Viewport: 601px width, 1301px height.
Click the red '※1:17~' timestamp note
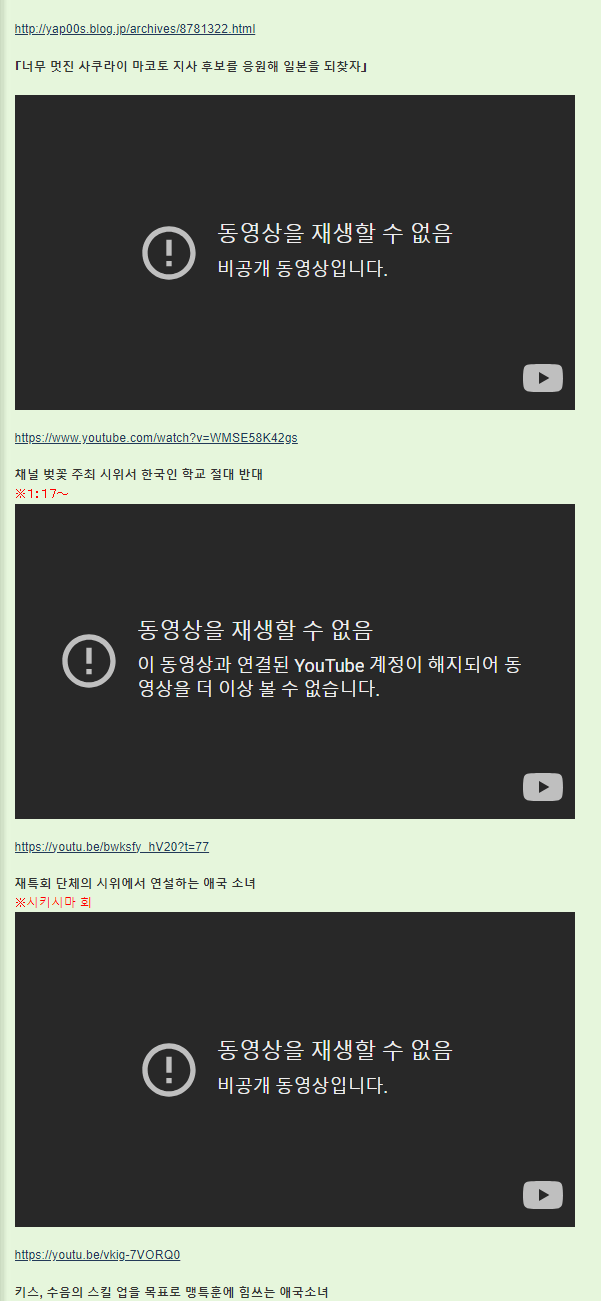point(41,494)
